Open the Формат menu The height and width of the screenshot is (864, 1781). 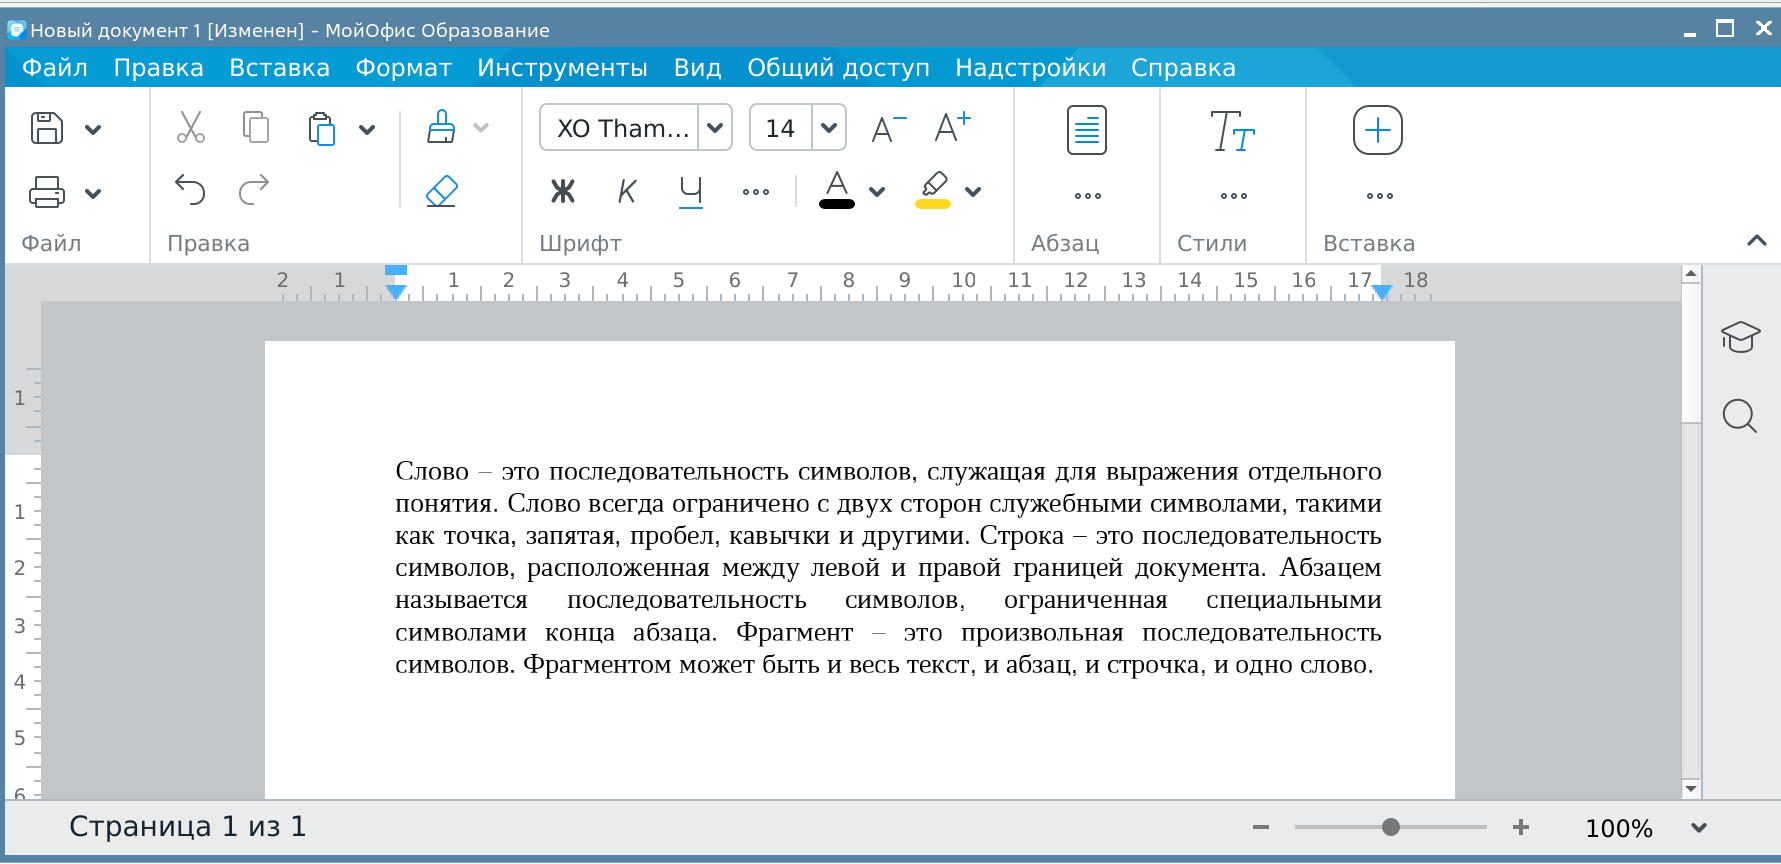tap(403, 68)
